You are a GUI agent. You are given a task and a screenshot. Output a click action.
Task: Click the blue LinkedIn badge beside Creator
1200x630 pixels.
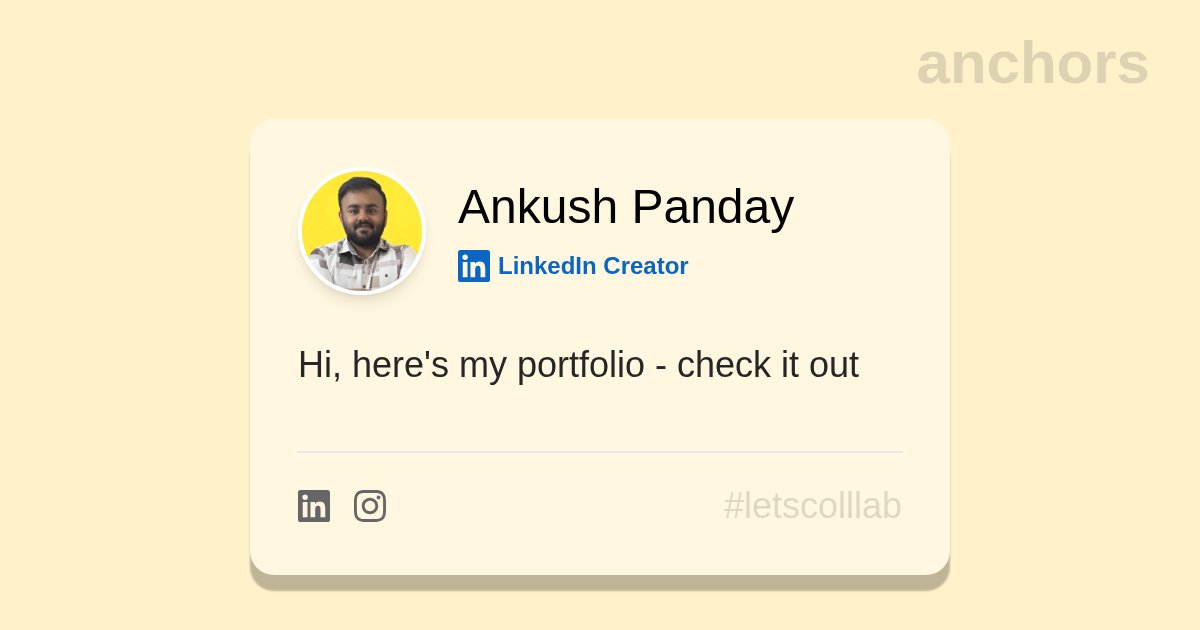coord(474,266)
